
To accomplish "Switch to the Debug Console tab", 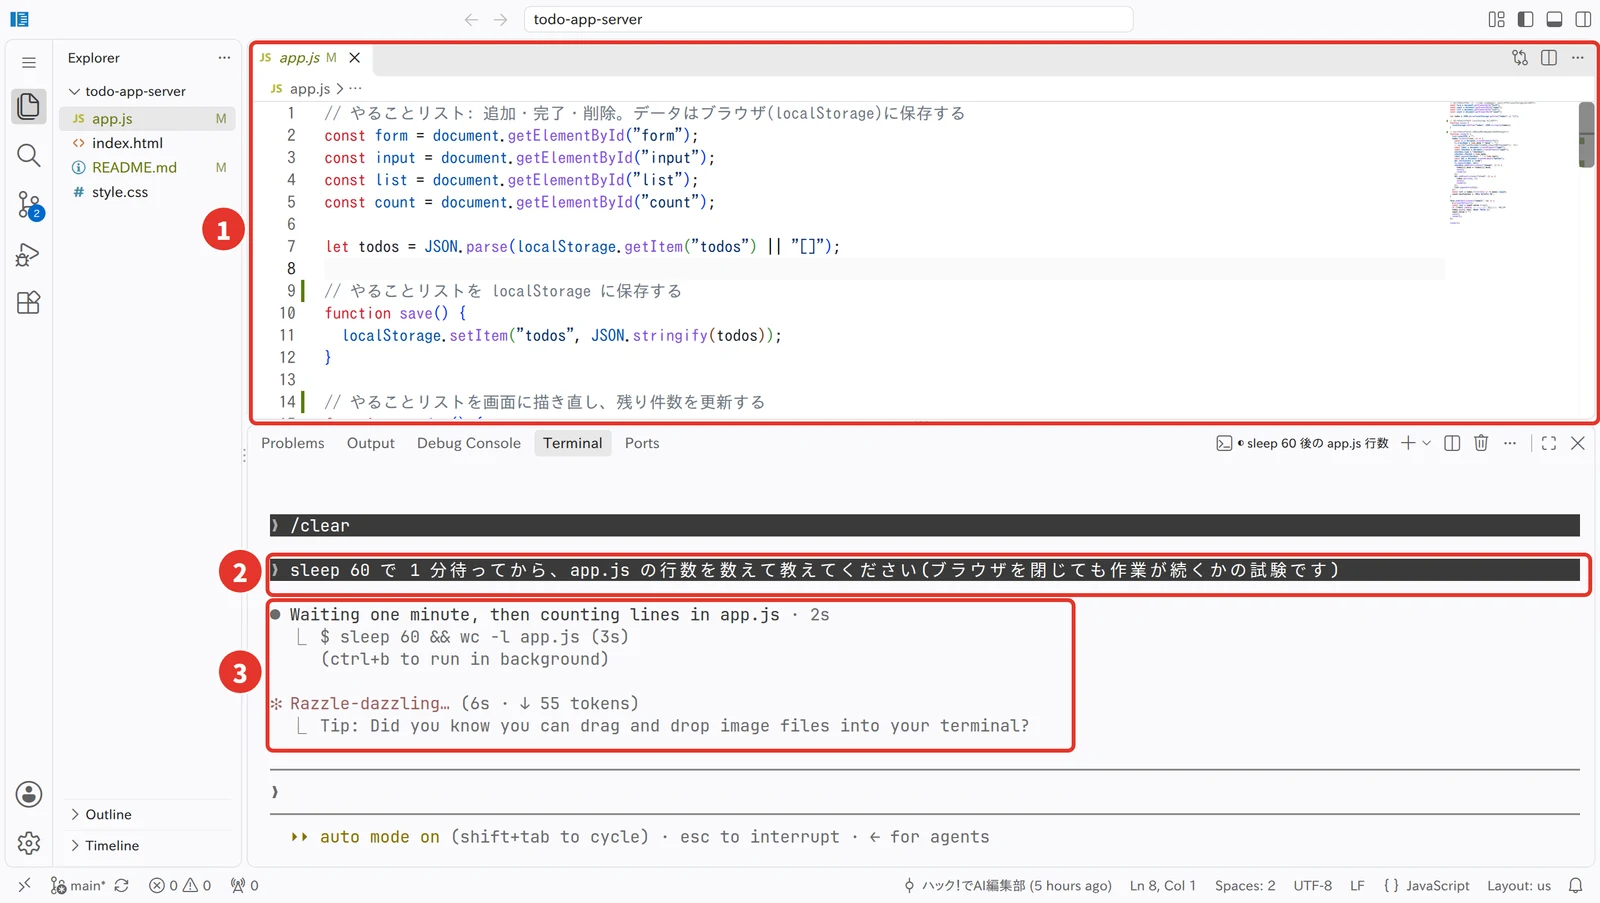I will 469,443.
